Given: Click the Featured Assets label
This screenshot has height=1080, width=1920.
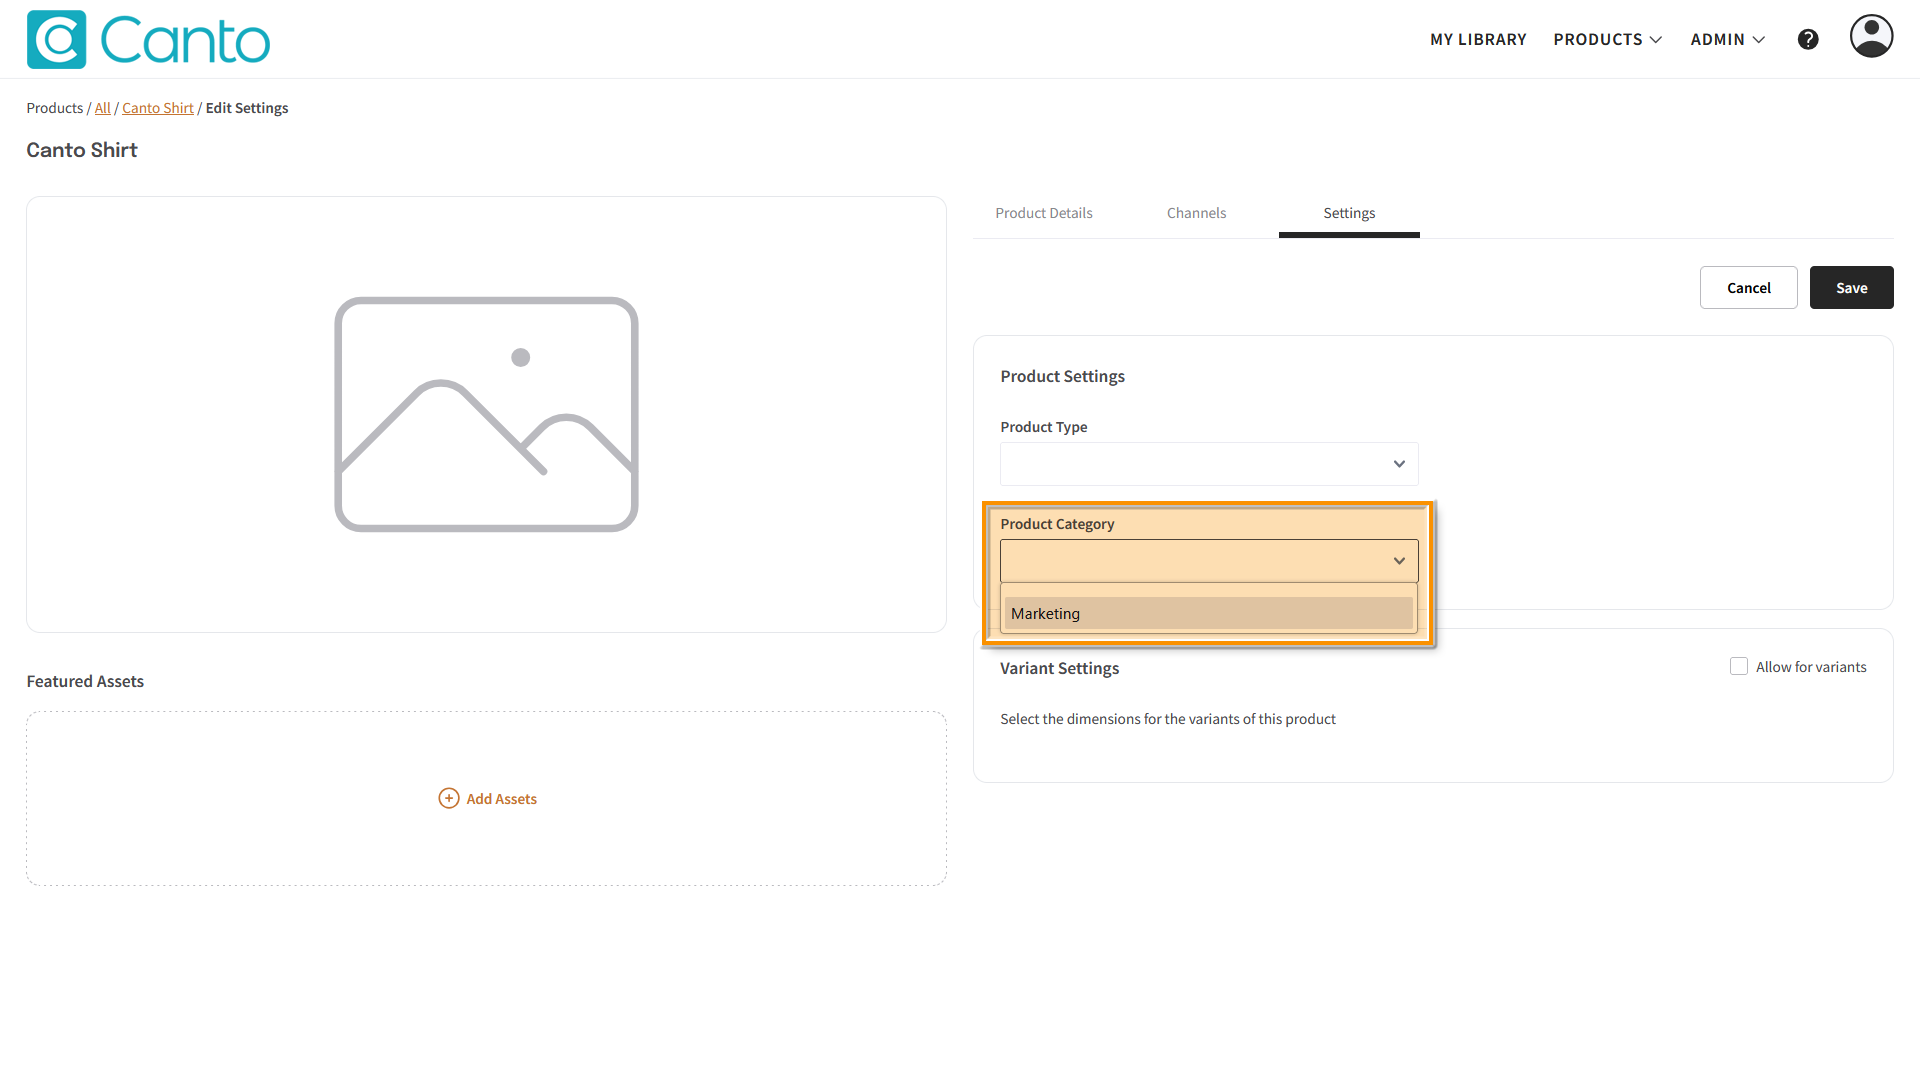Looking at the screenshot, I should click(x=85, y=681).
